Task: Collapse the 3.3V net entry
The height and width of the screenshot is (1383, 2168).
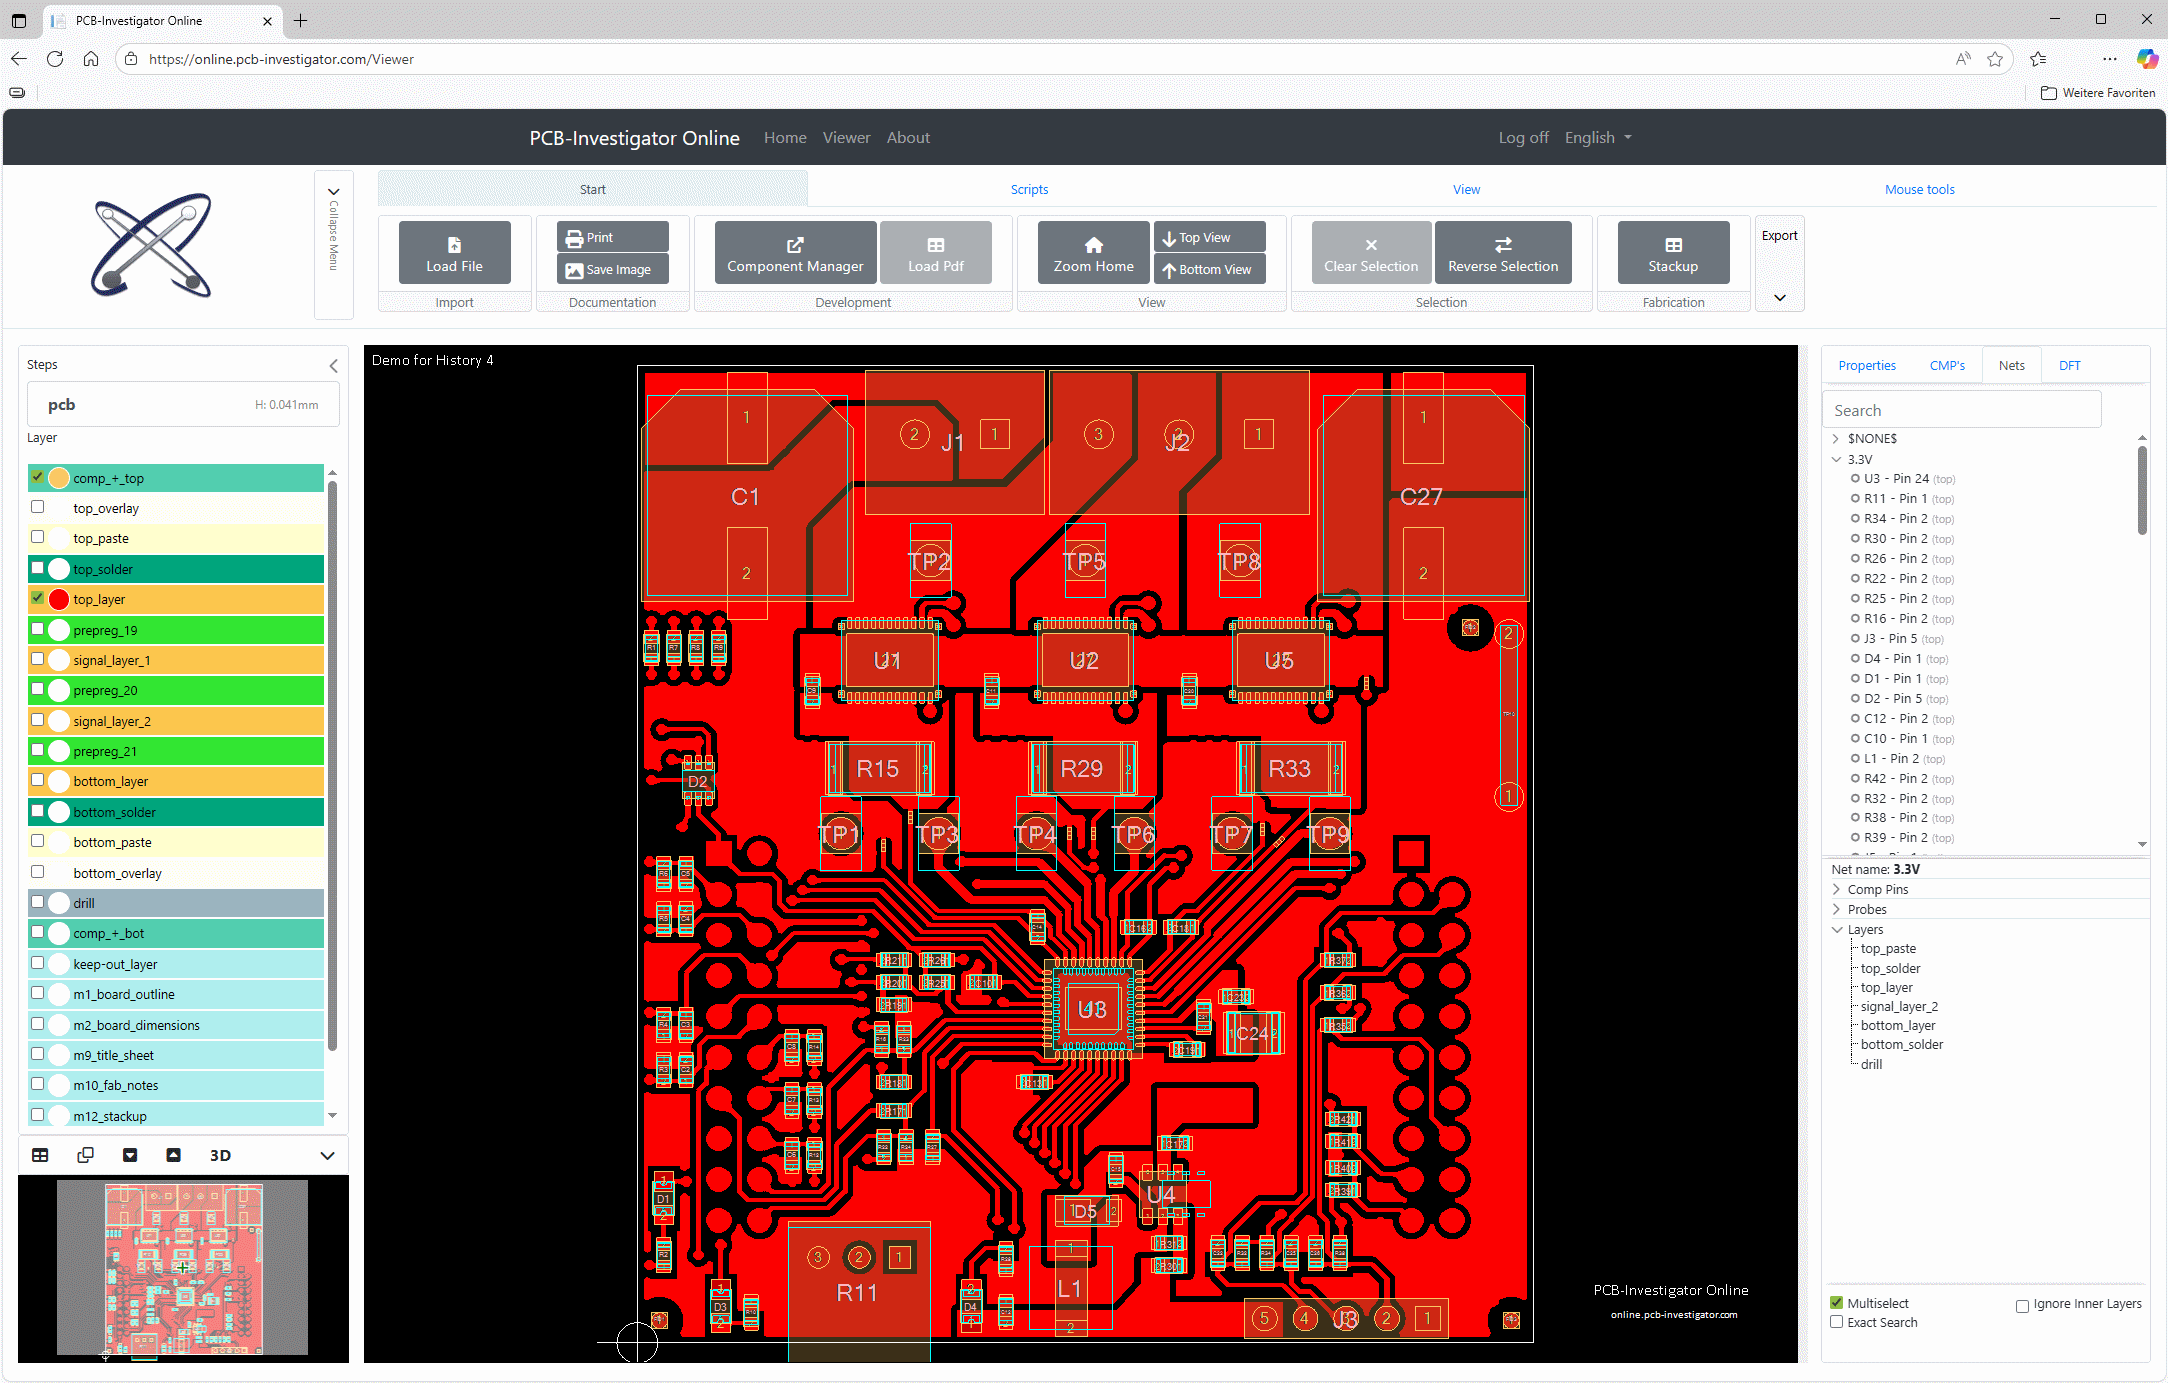Action: coord(1836,459)
